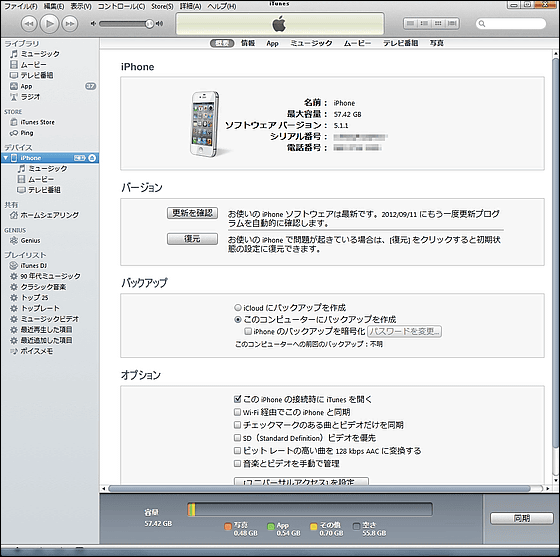Viewport: 560px width, 557px height.
Task: Enable 音楽とビデオを手動で管理 checkbox
Action: (238, 463)
